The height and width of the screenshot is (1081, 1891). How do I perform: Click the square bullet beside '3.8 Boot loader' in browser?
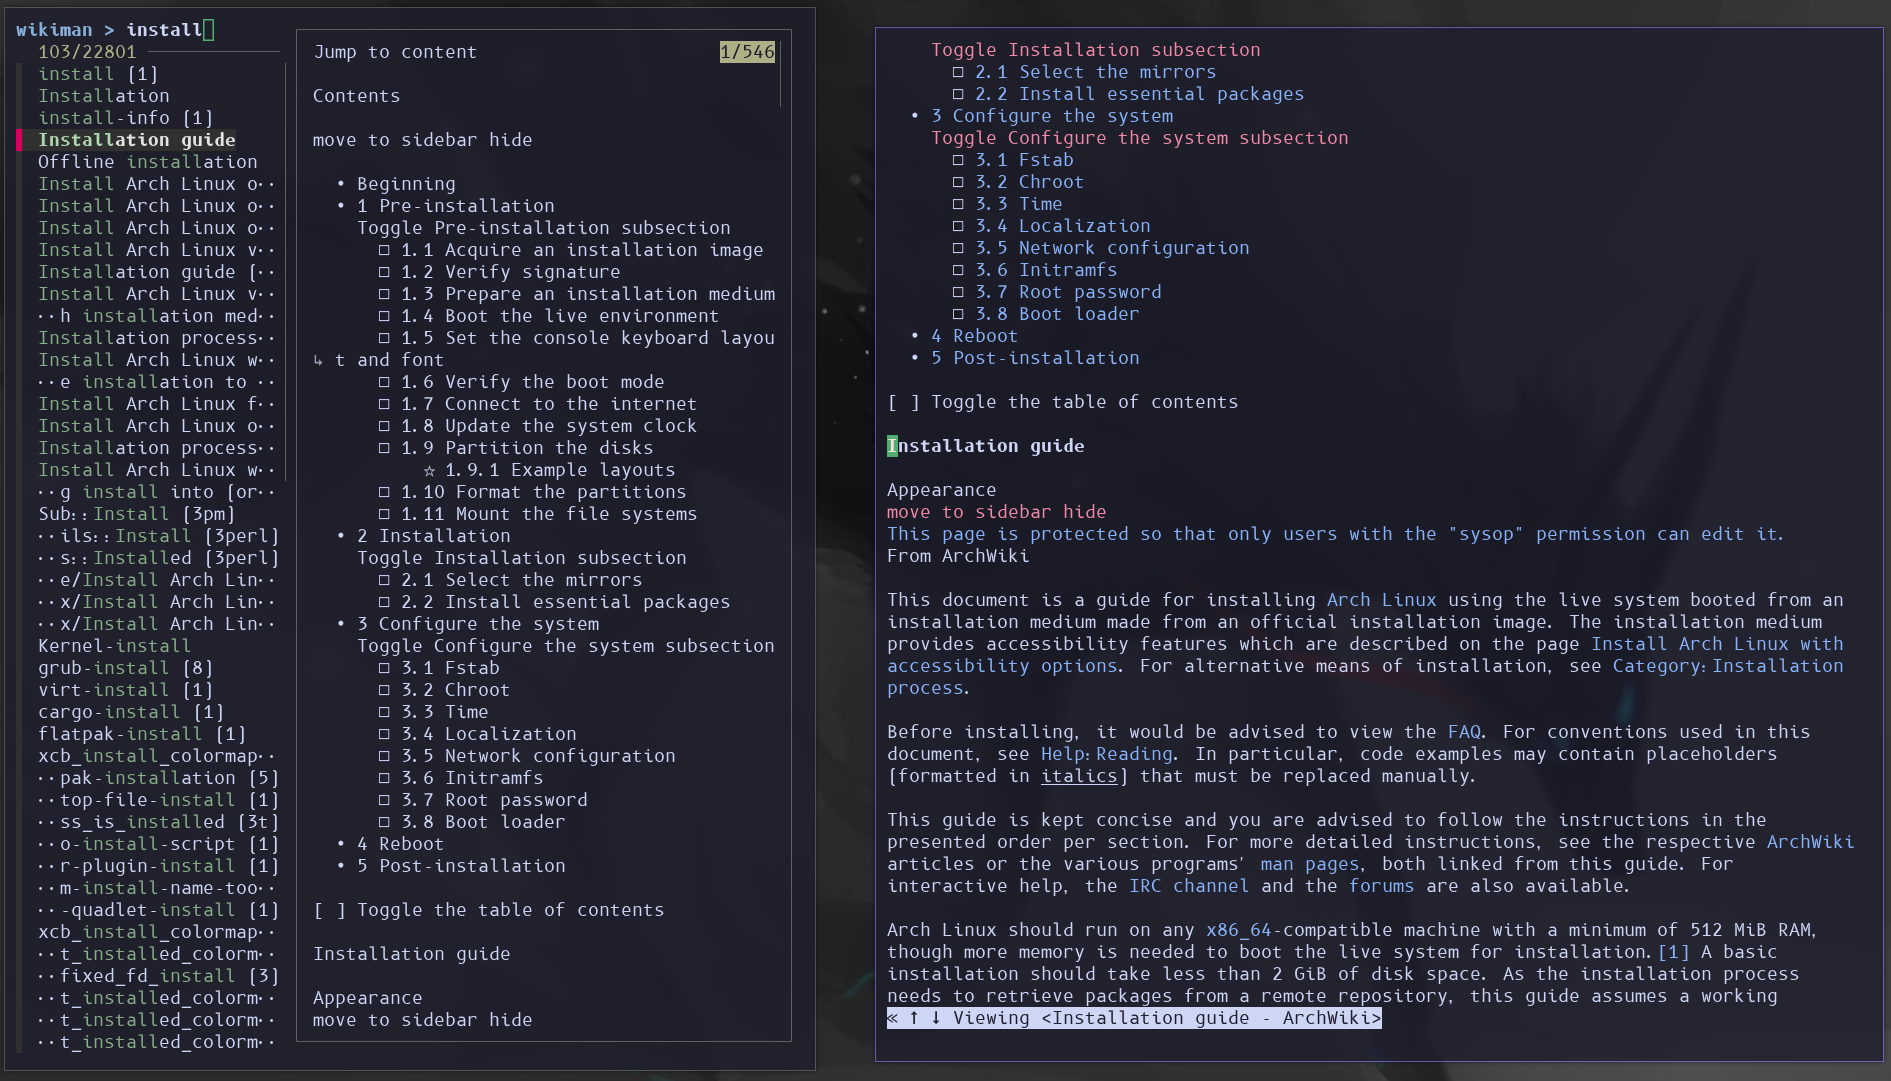coord(958,314)
